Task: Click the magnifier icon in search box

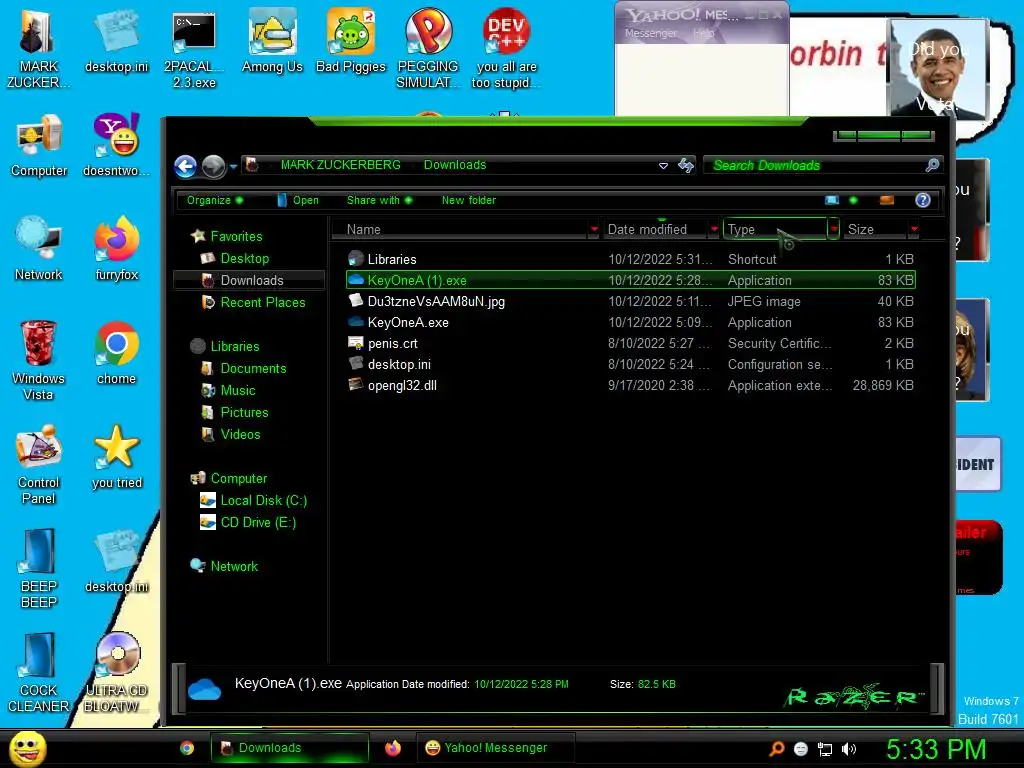Action: point(933,165)
